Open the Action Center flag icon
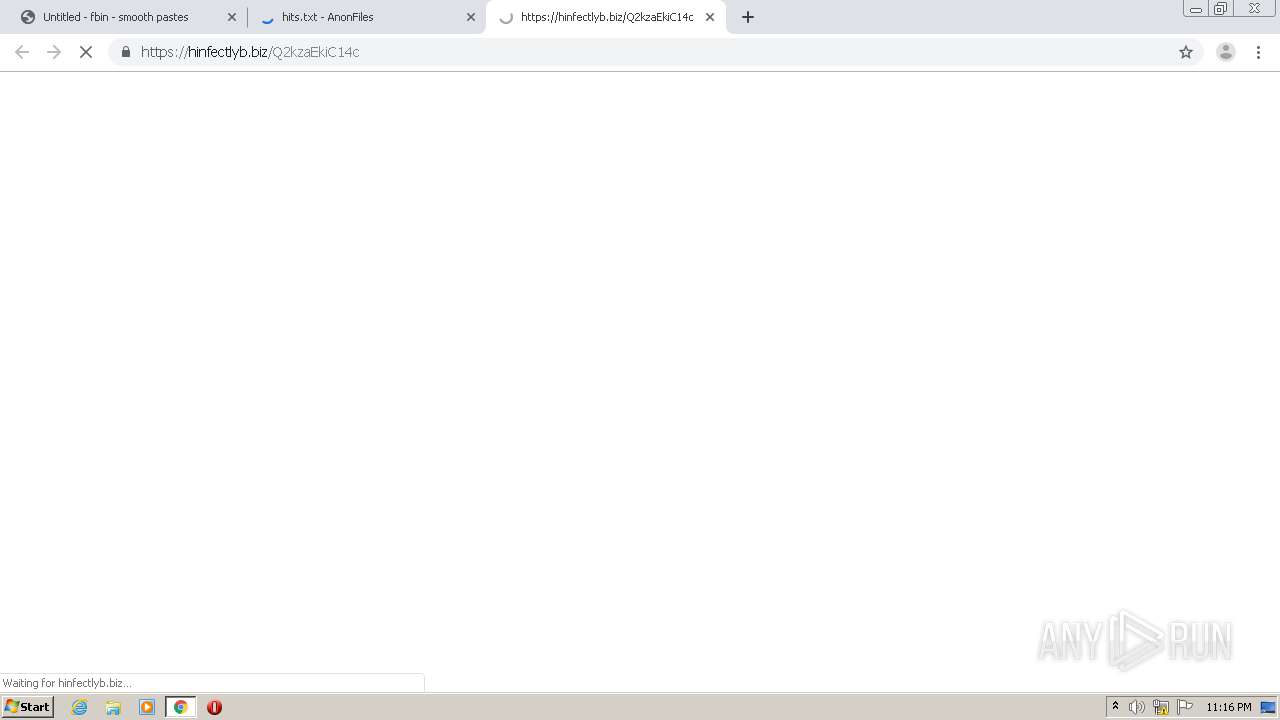Image resolution: width=1280 pixels, height=720 pixels. [1185, 707]
